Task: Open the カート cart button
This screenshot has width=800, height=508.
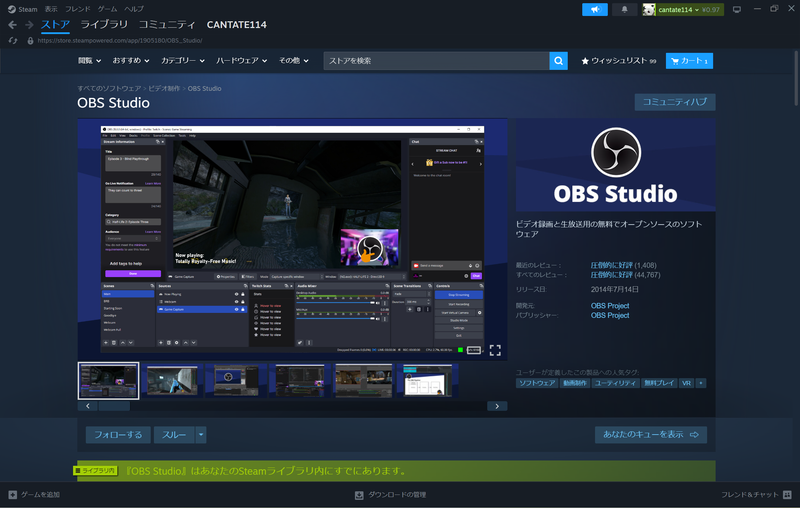Action: pos(689,61)
